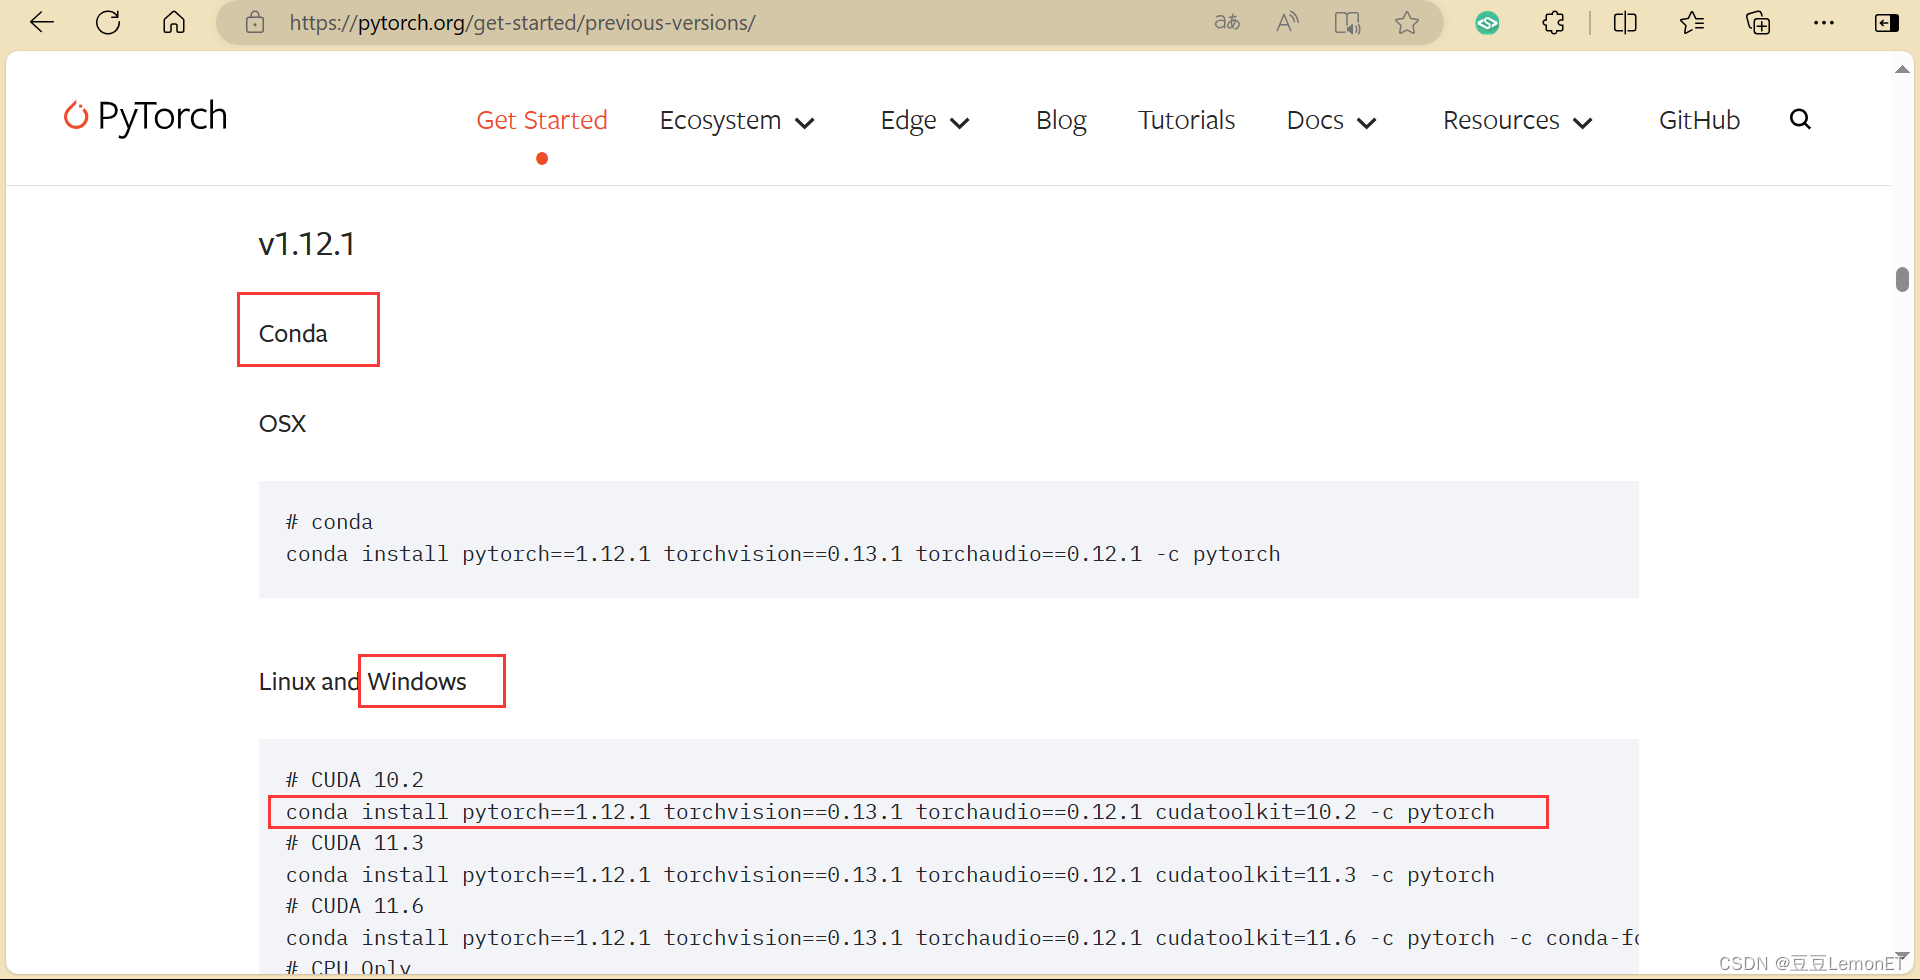Screen dimensions: 1920x980
Task: Click the OSX conda install command line
Action: click(x=783, y=554)
